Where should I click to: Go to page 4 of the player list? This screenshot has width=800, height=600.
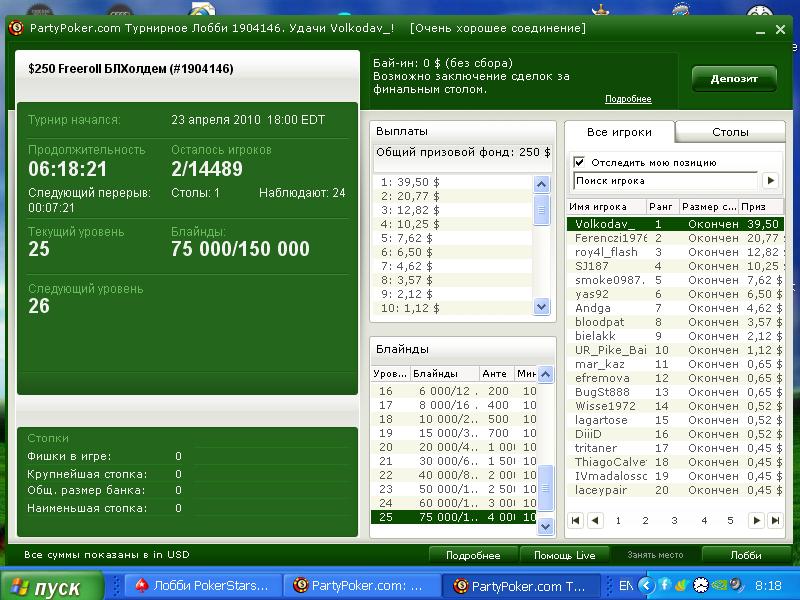click(x=704, y=520)
